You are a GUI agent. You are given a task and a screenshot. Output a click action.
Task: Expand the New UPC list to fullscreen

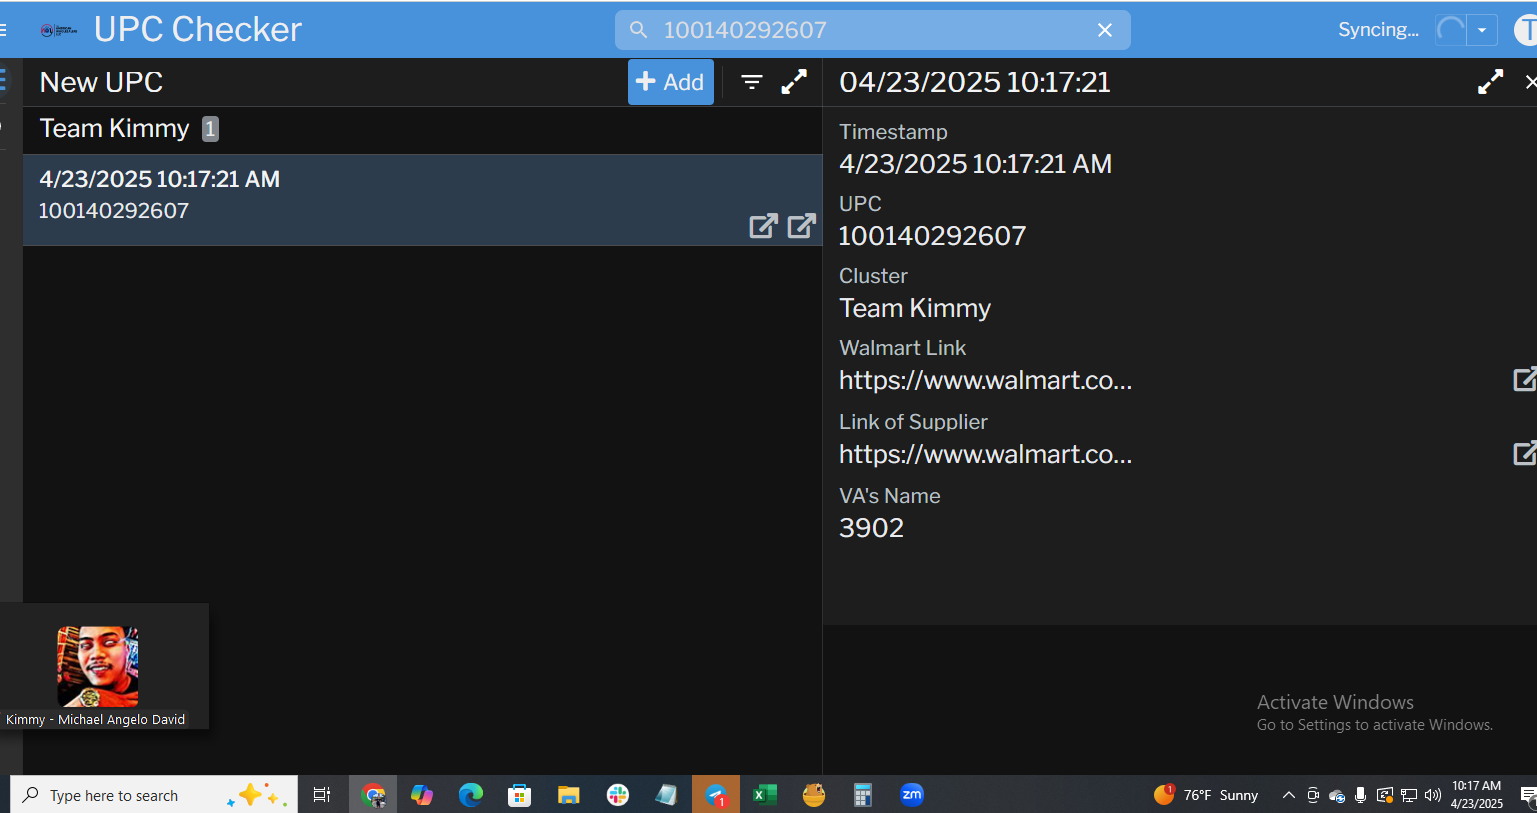click(794, 82)
